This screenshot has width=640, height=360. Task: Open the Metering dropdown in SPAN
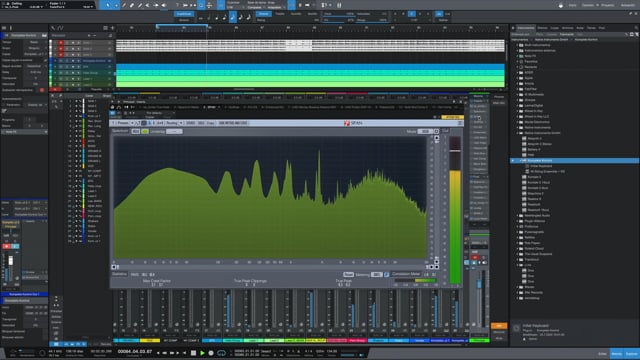coord(376,275)
